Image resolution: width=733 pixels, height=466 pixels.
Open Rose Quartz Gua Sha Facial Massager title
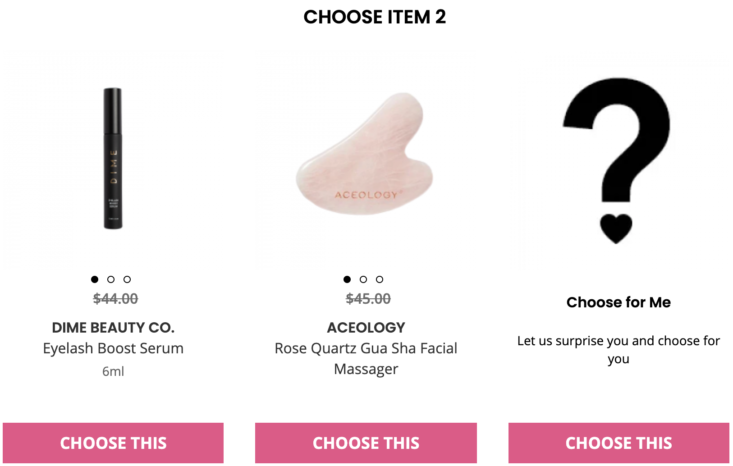coord(366,358)
